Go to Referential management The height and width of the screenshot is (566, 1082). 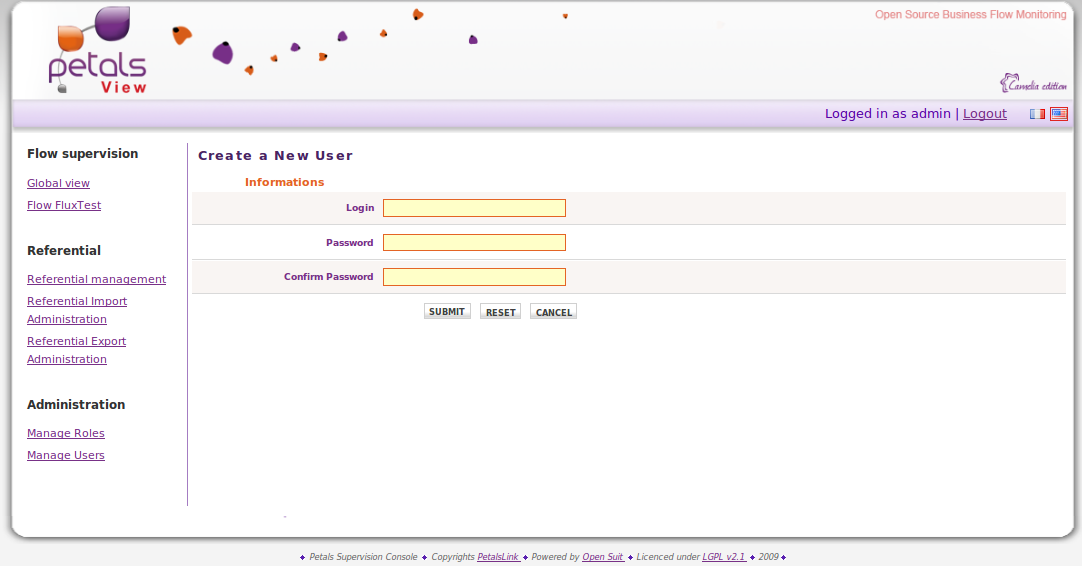pyautogui.click(x=96, y=280)
